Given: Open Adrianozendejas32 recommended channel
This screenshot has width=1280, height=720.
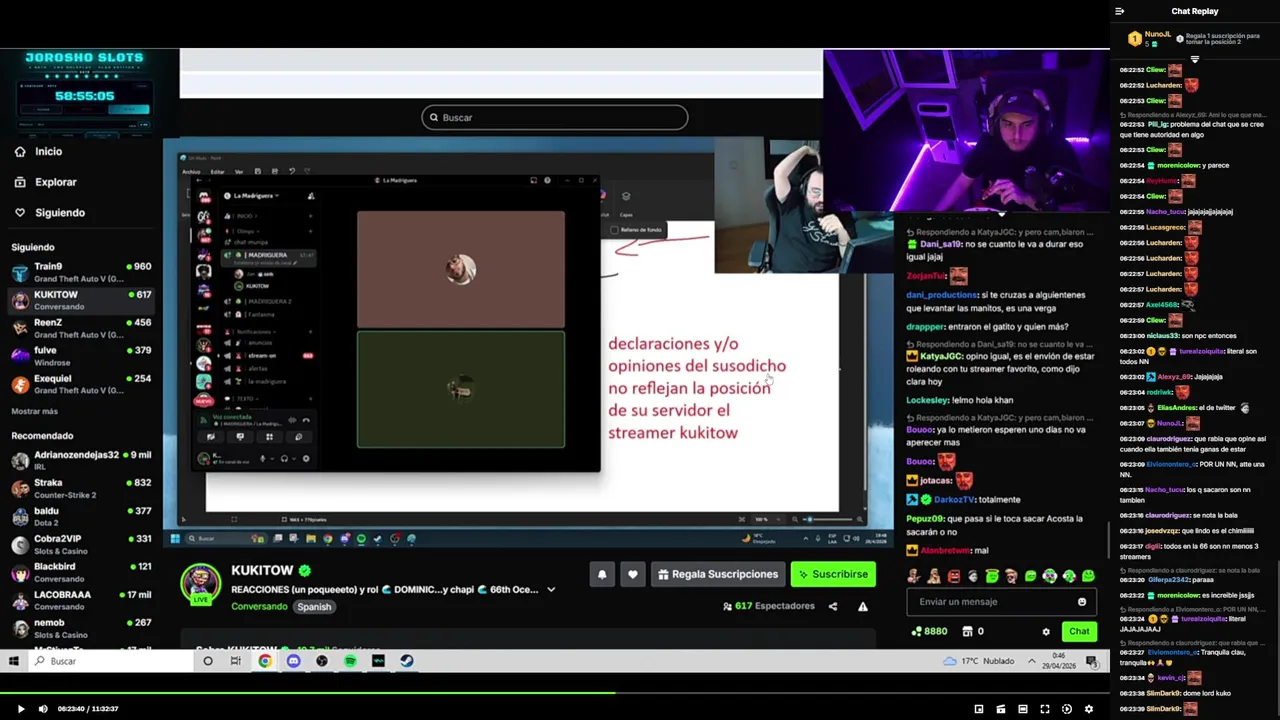Looking at the screenshot, I should 81,460.
